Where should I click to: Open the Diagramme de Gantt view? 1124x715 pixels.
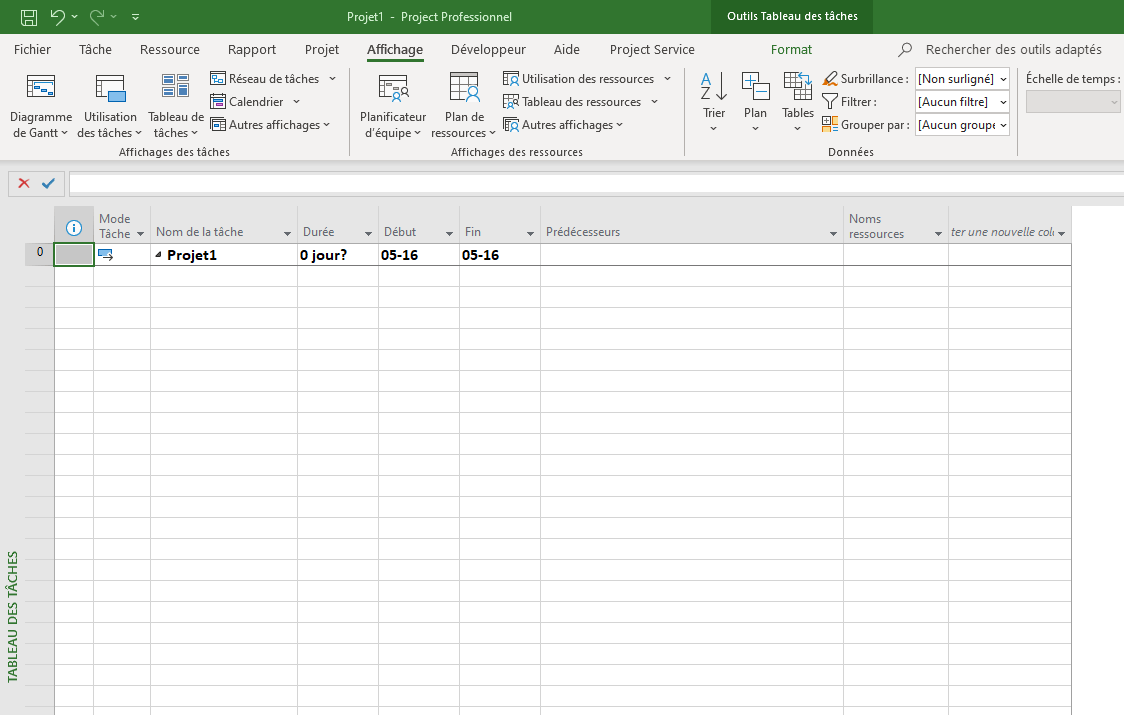(x=41, y=105)
